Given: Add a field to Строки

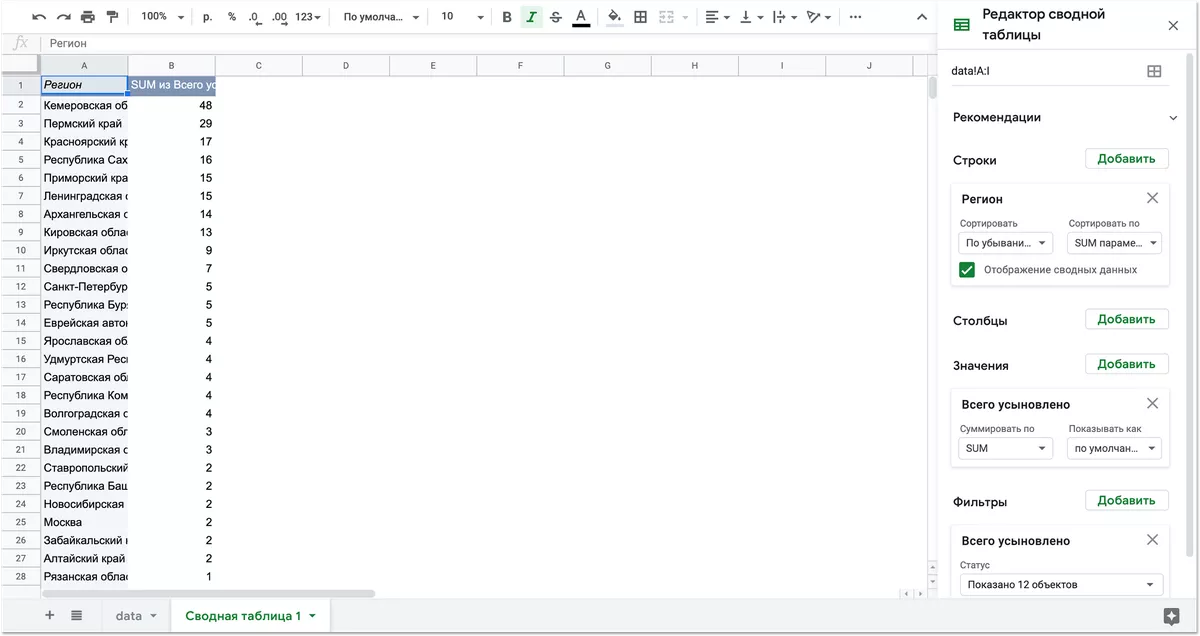Looking at the screenshot, I should click(x=1126, y=158).
